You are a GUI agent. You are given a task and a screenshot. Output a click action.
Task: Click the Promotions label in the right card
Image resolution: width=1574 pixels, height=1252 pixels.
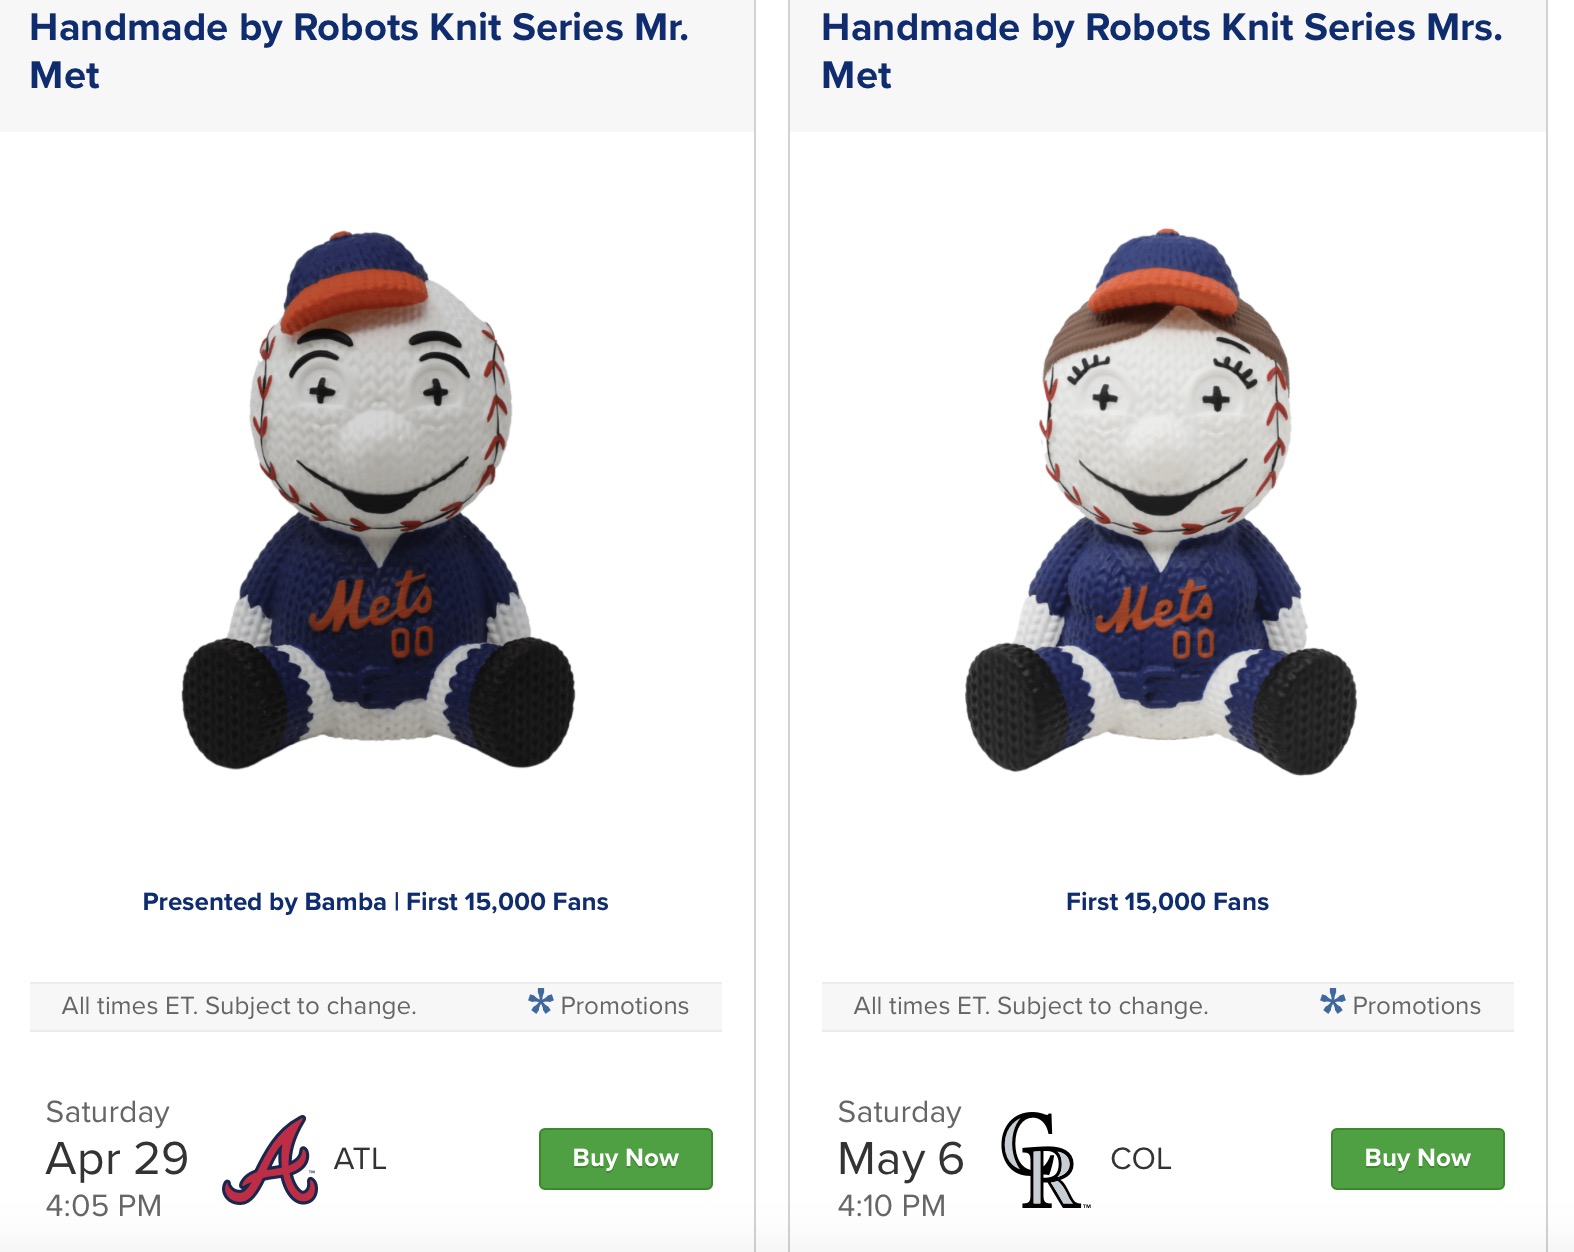point(1417,1006)
